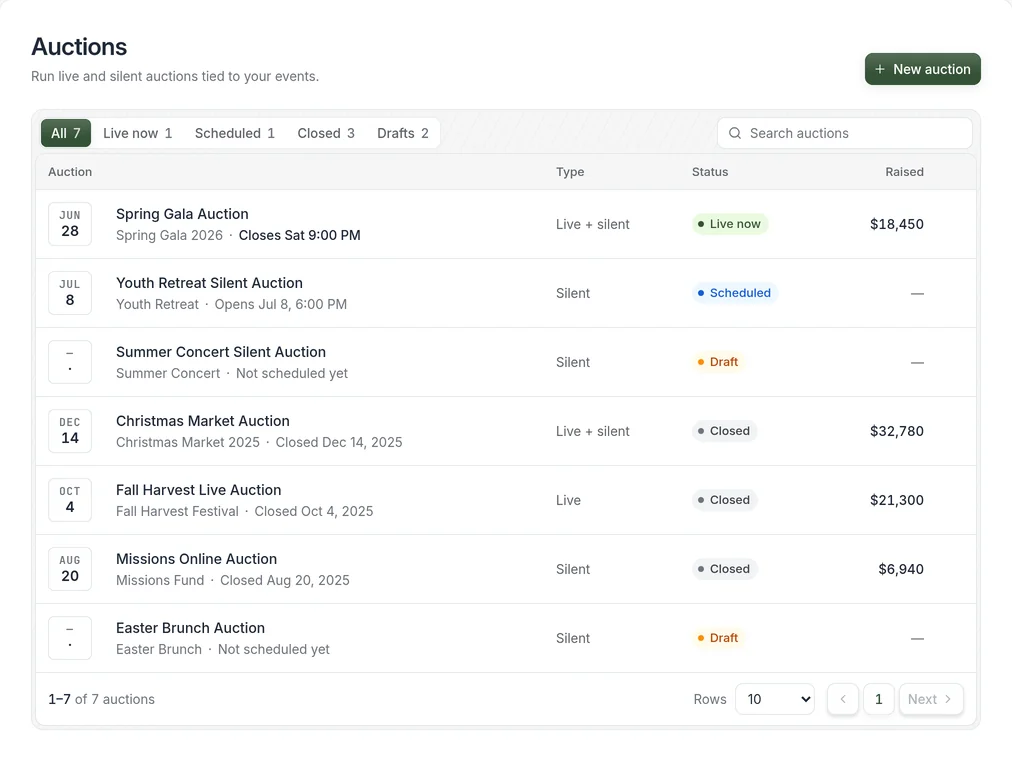The height and width of the screenshot is (762, 1012).
Task: Open the Aug 20 date badge
Action: [x=70, y=569]
